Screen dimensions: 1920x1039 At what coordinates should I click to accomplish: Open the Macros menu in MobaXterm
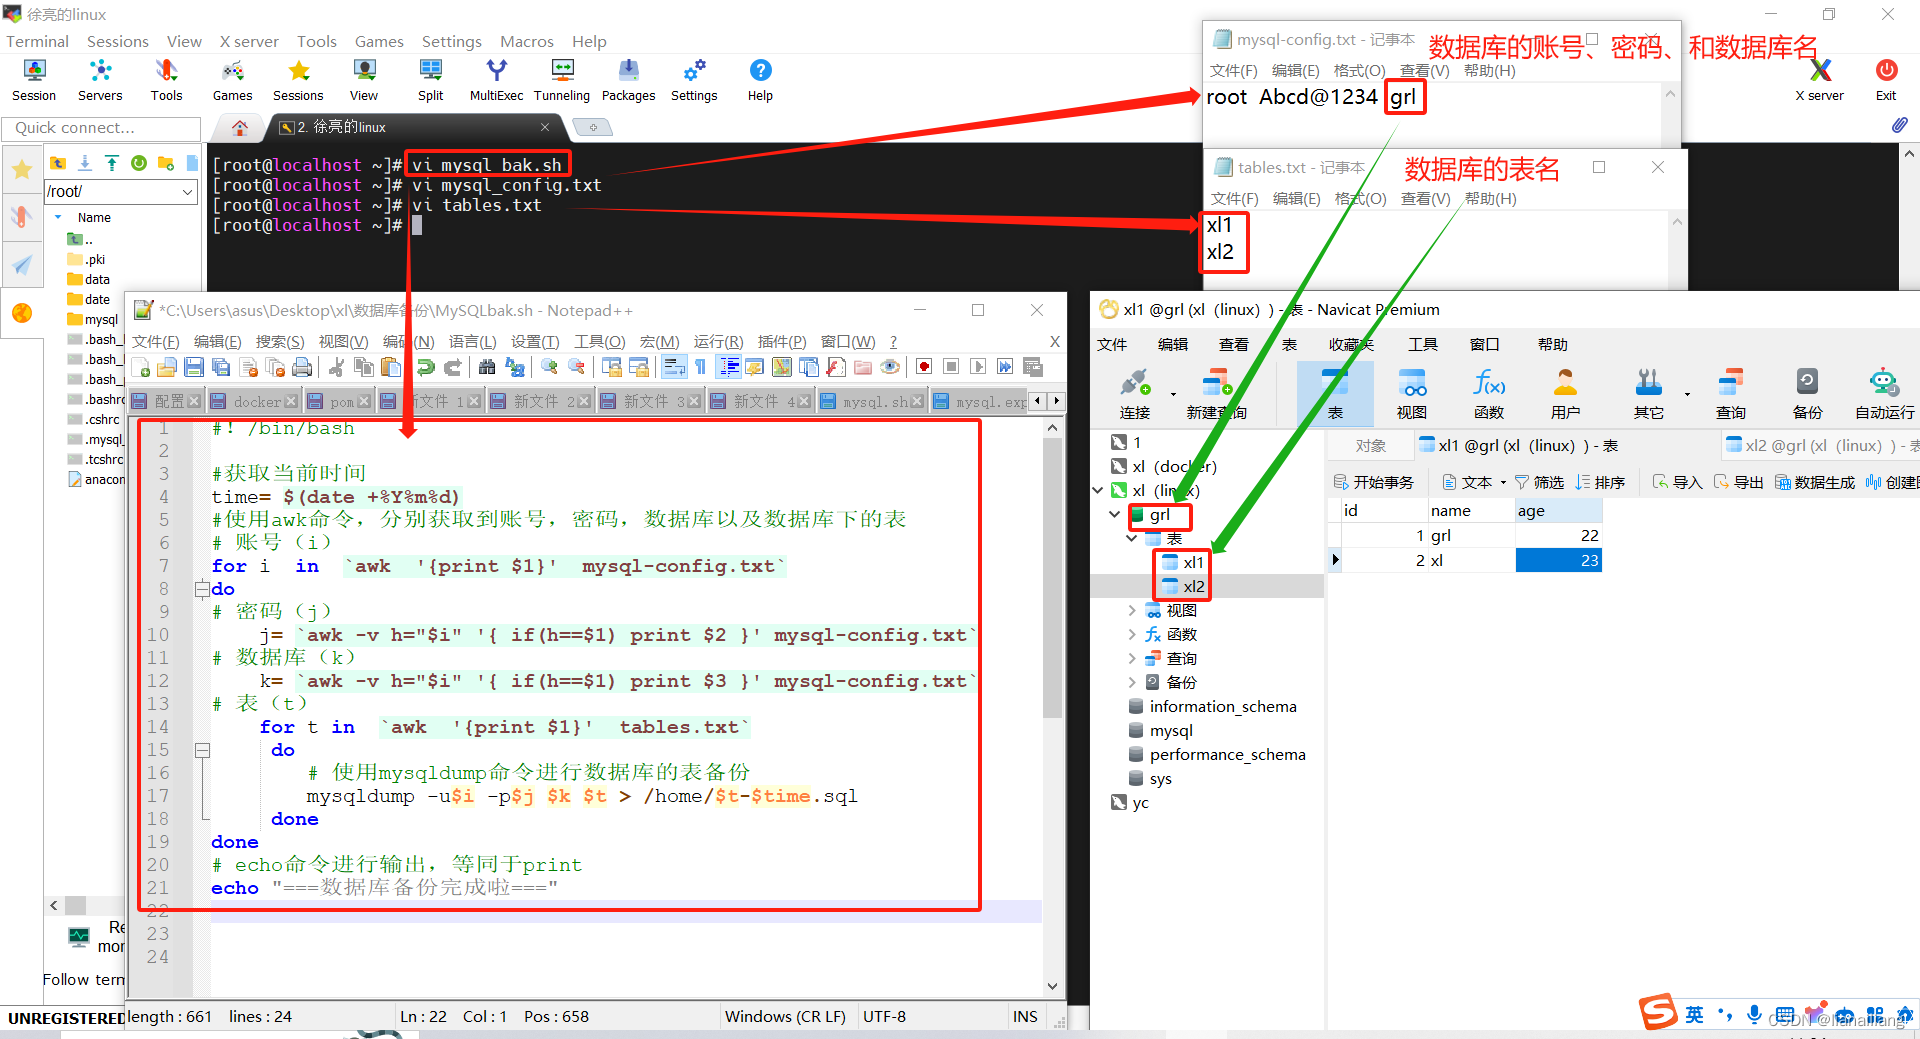(x=527, y=41)
